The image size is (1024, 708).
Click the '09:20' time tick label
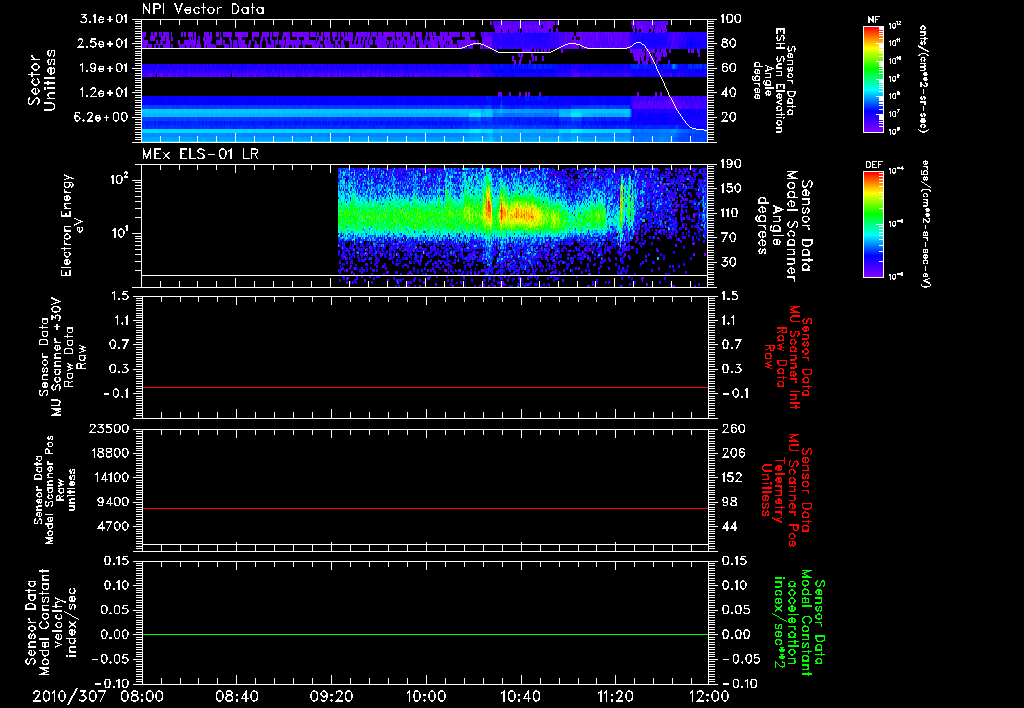(x=331, y=696)
